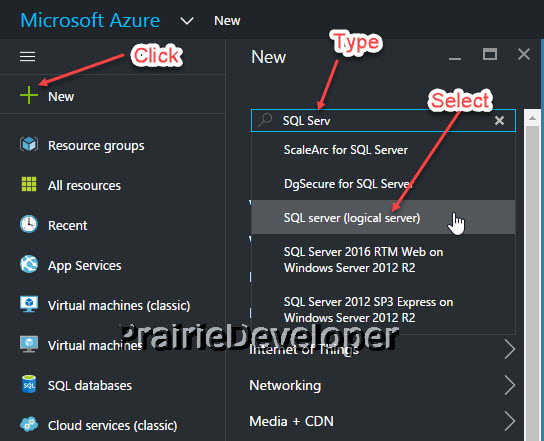Click the New breadcrumb in header
The width and height of the screenshot is (544, 441).
click(x=227, y=21)
